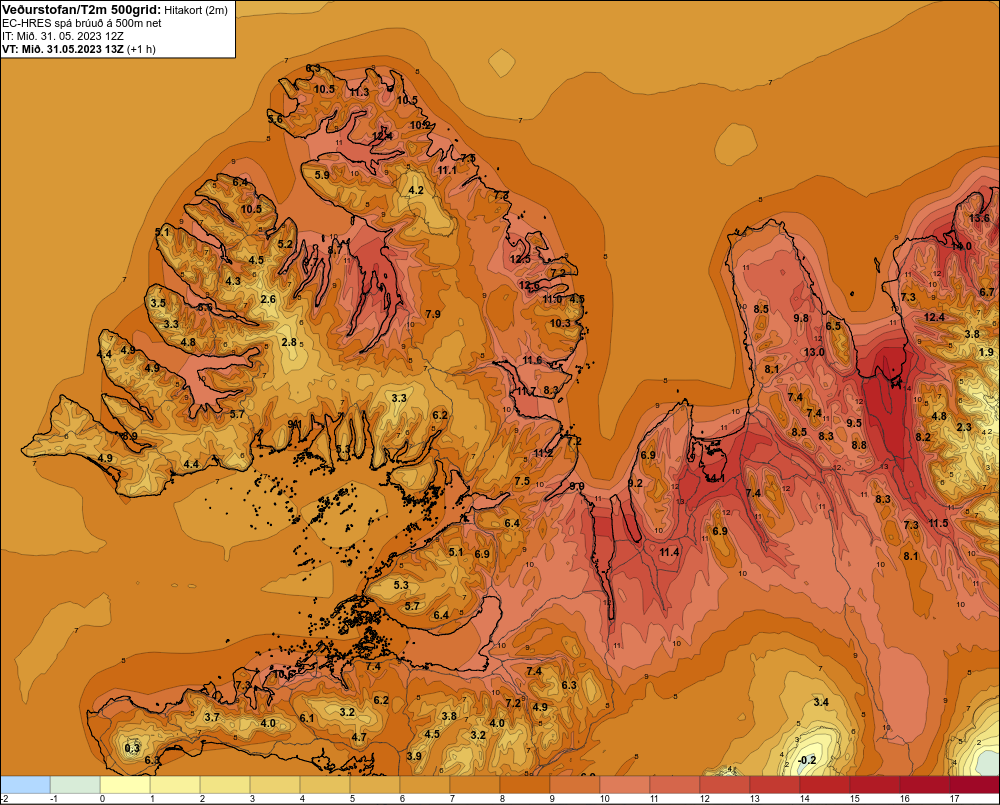Click the 11.0 temperature value
The width and height of the screenshot is (1000, 805).
(552, 299)
